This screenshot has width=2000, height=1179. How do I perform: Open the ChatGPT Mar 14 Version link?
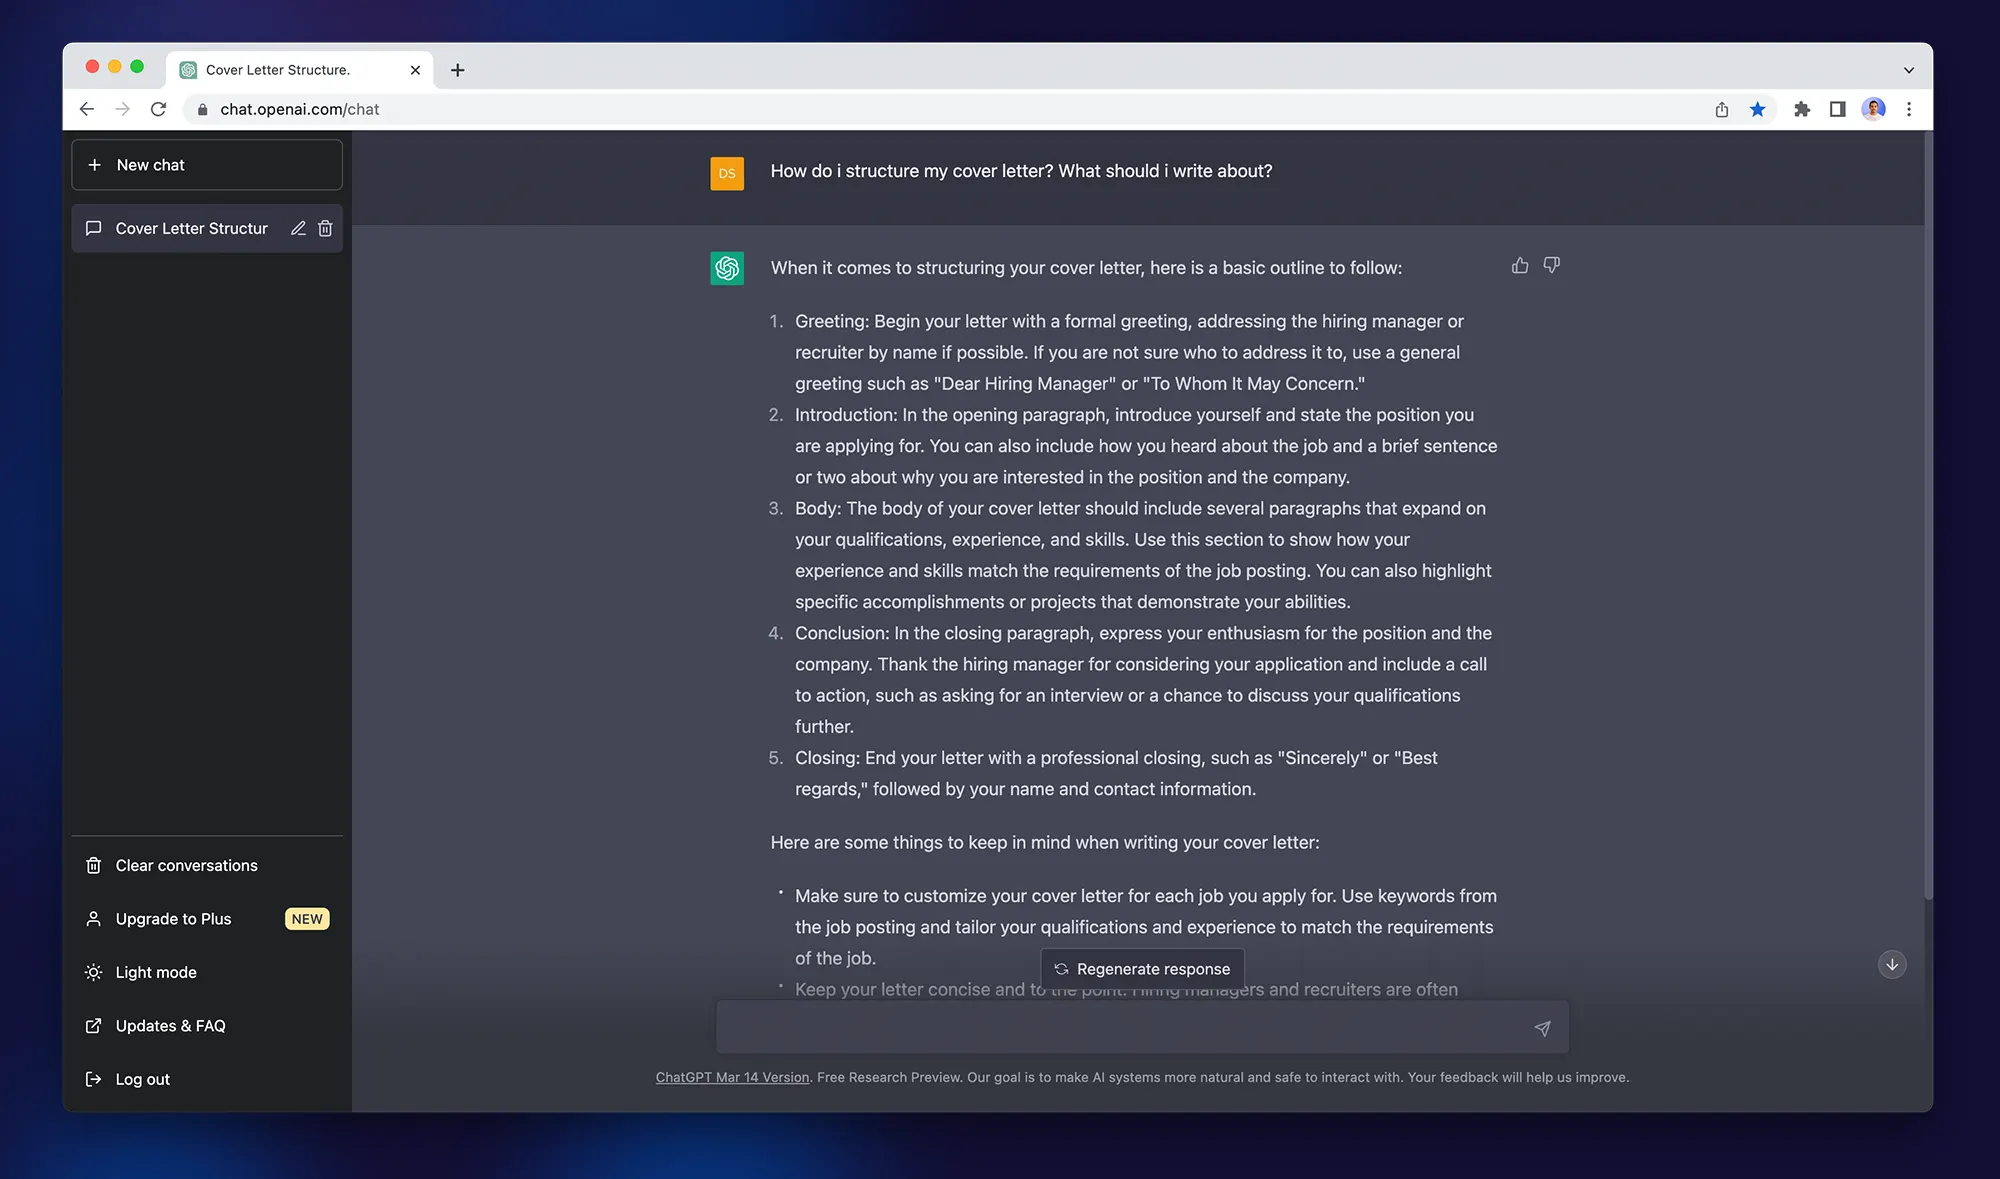pyautogui.click(x=732, y=1077)
